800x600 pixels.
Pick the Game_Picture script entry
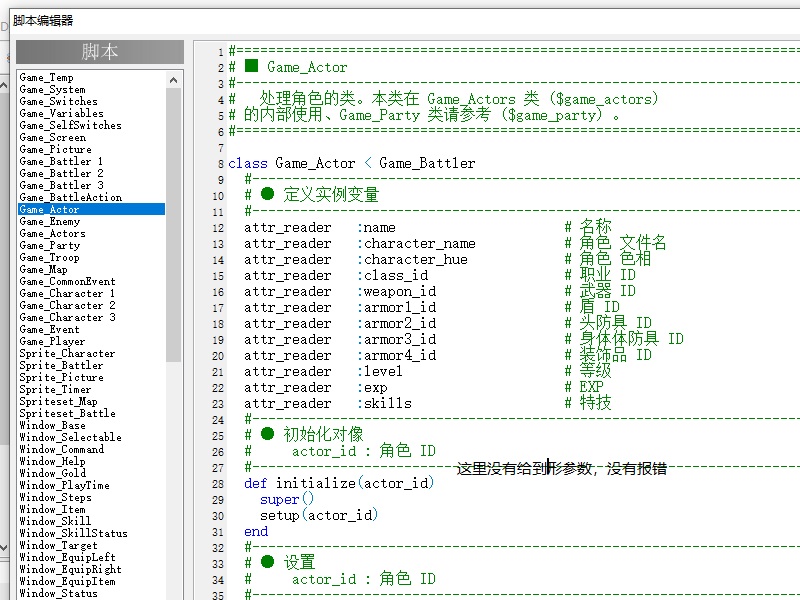click(56, 149)
